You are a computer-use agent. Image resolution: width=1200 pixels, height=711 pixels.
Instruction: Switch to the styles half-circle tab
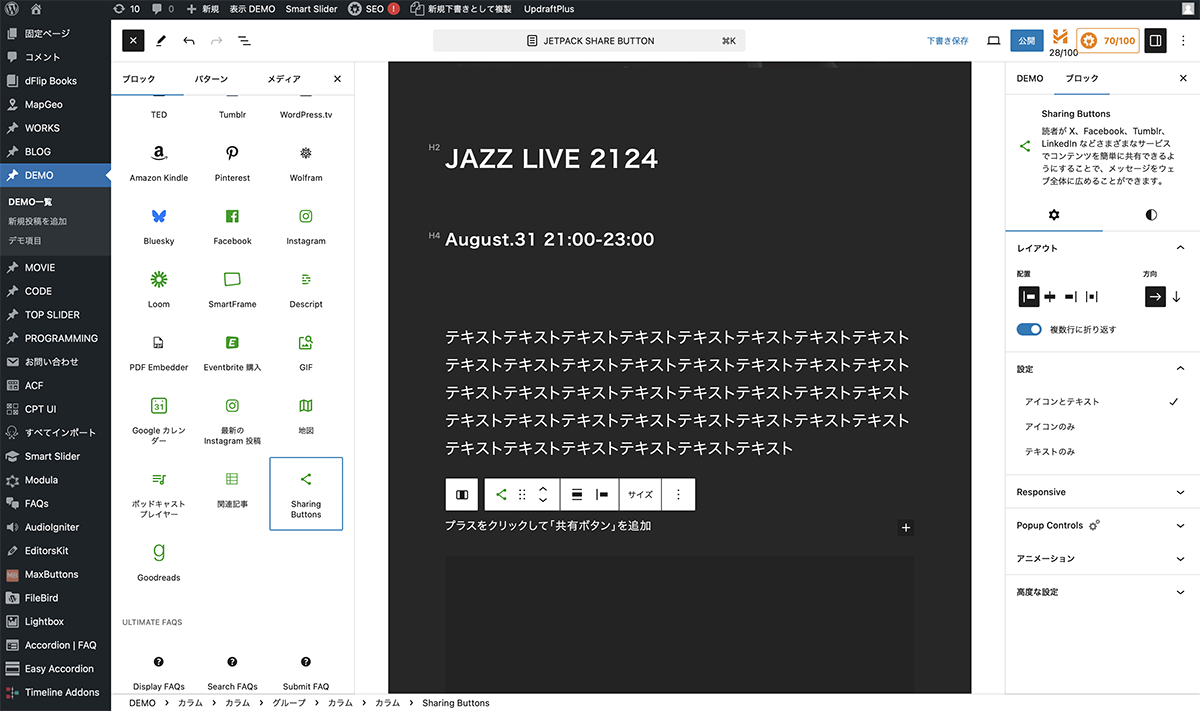tap(1151, 215)
